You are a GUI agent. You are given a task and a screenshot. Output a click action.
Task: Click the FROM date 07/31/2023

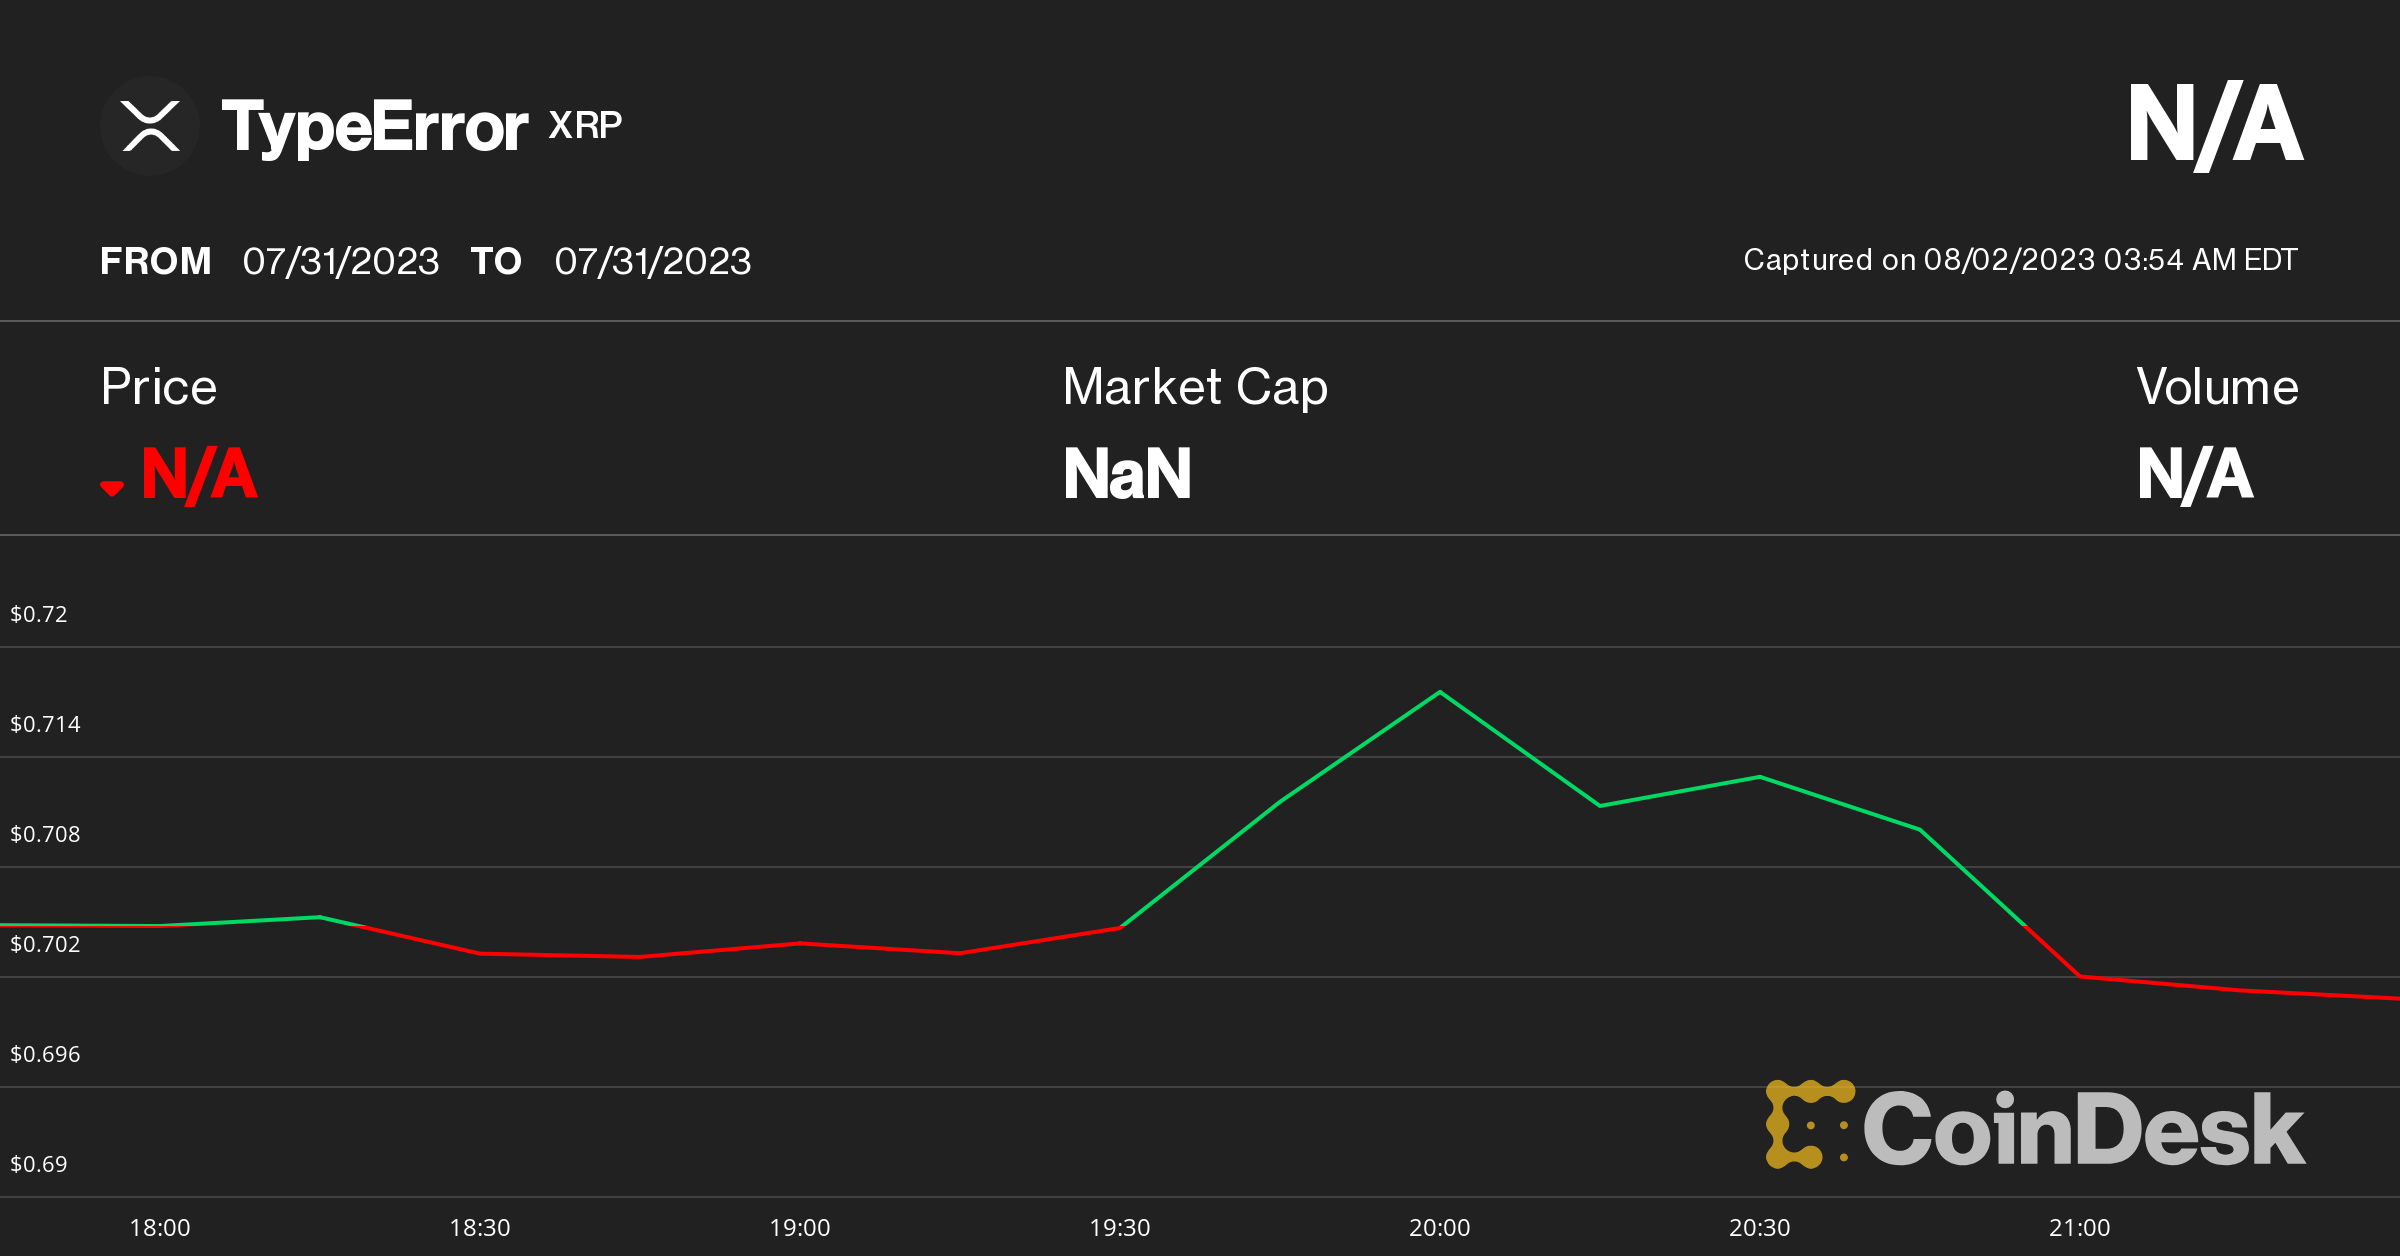[341, 261]
